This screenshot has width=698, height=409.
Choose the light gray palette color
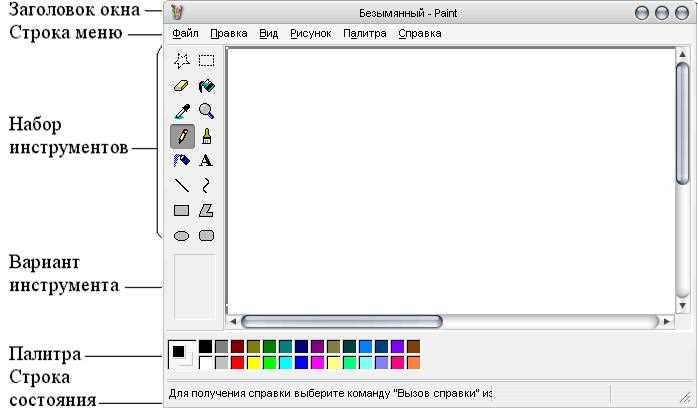pyautogui.click(x=221, y=362)
